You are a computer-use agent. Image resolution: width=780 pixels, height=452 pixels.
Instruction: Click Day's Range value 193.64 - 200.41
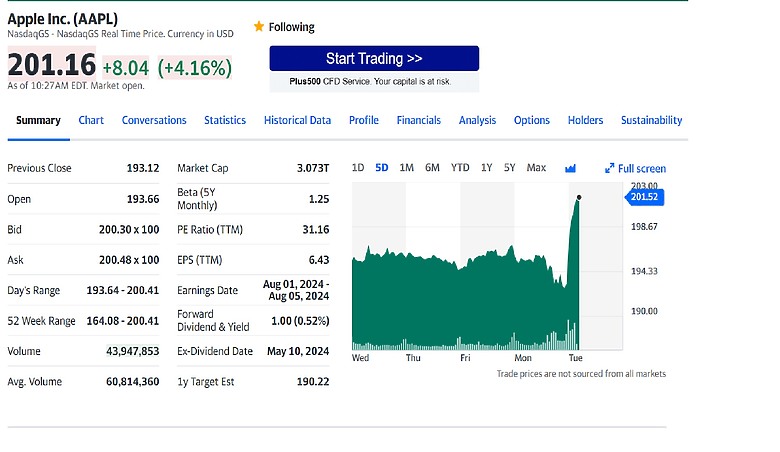pyautogui.click(x=123, y=290)
